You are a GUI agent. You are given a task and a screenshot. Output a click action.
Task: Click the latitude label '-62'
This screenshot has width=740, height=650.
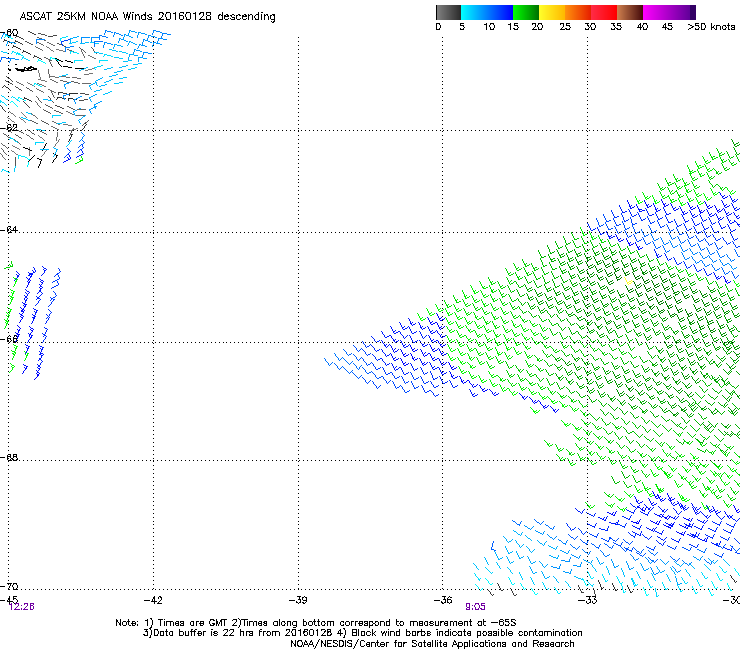click(9, 127)
